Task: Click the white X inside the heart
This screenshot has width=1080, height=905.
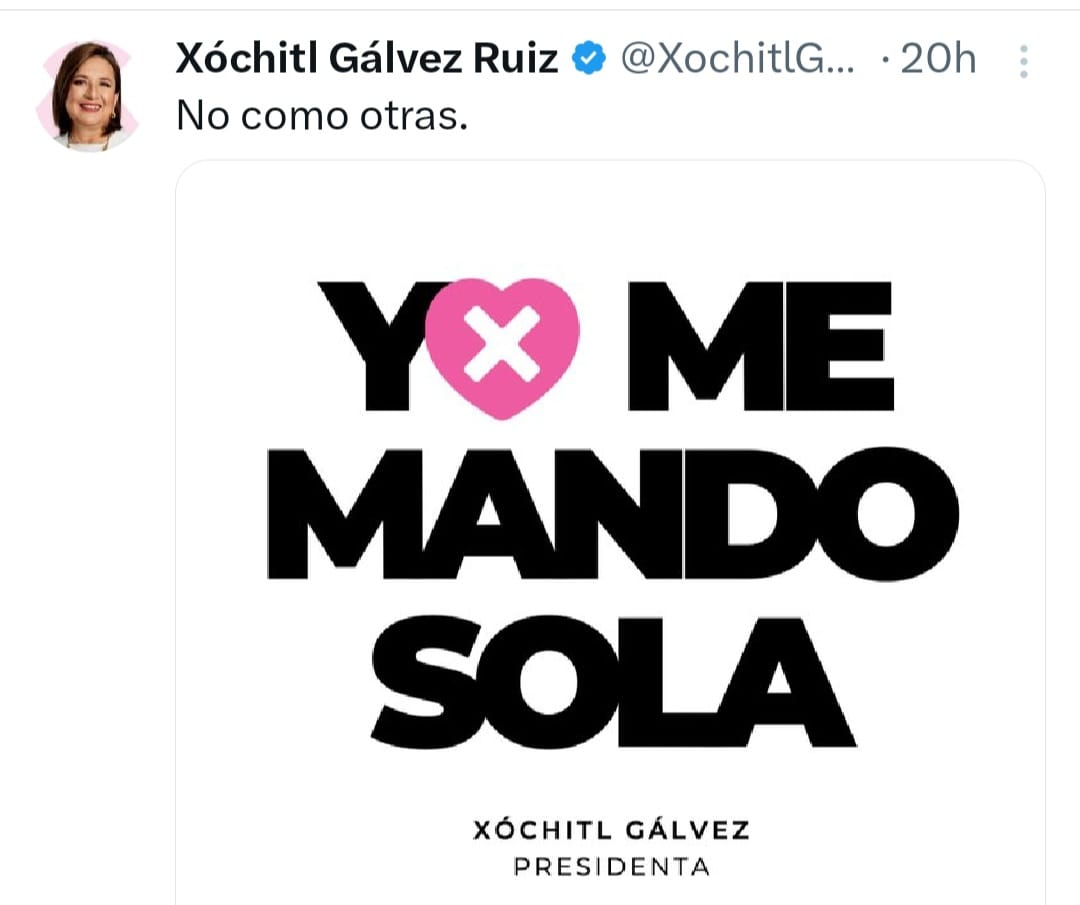Action: click(x=502, y=342)
